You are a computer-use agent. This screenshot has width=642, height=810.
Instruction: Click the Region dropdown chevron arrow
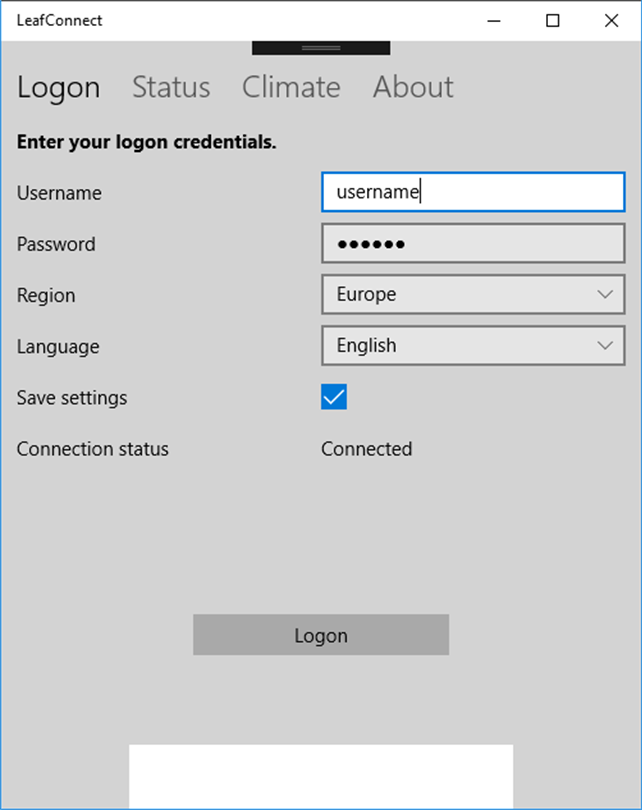605,294
